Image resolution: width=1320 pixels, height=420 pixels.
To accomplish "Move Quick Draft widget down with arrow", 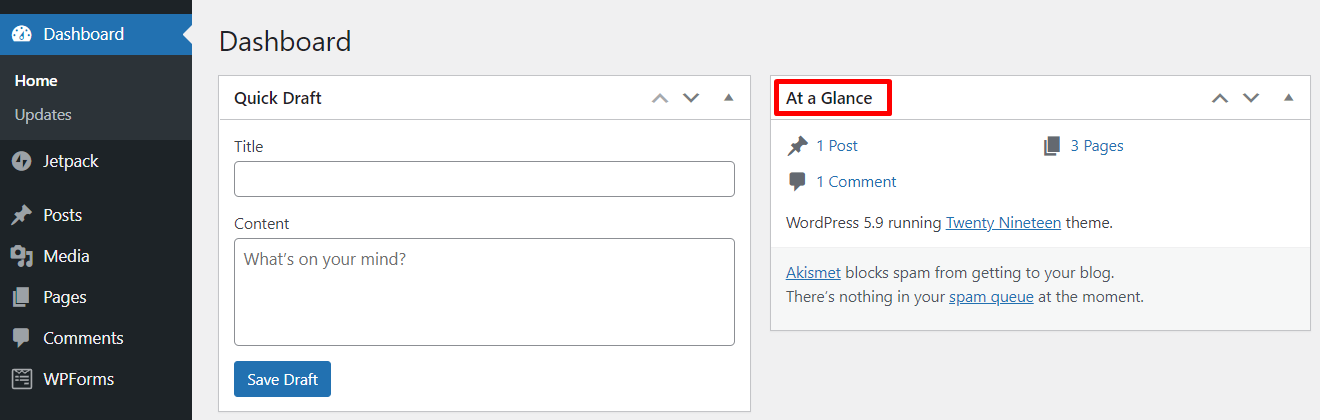I will click(691, 98).
